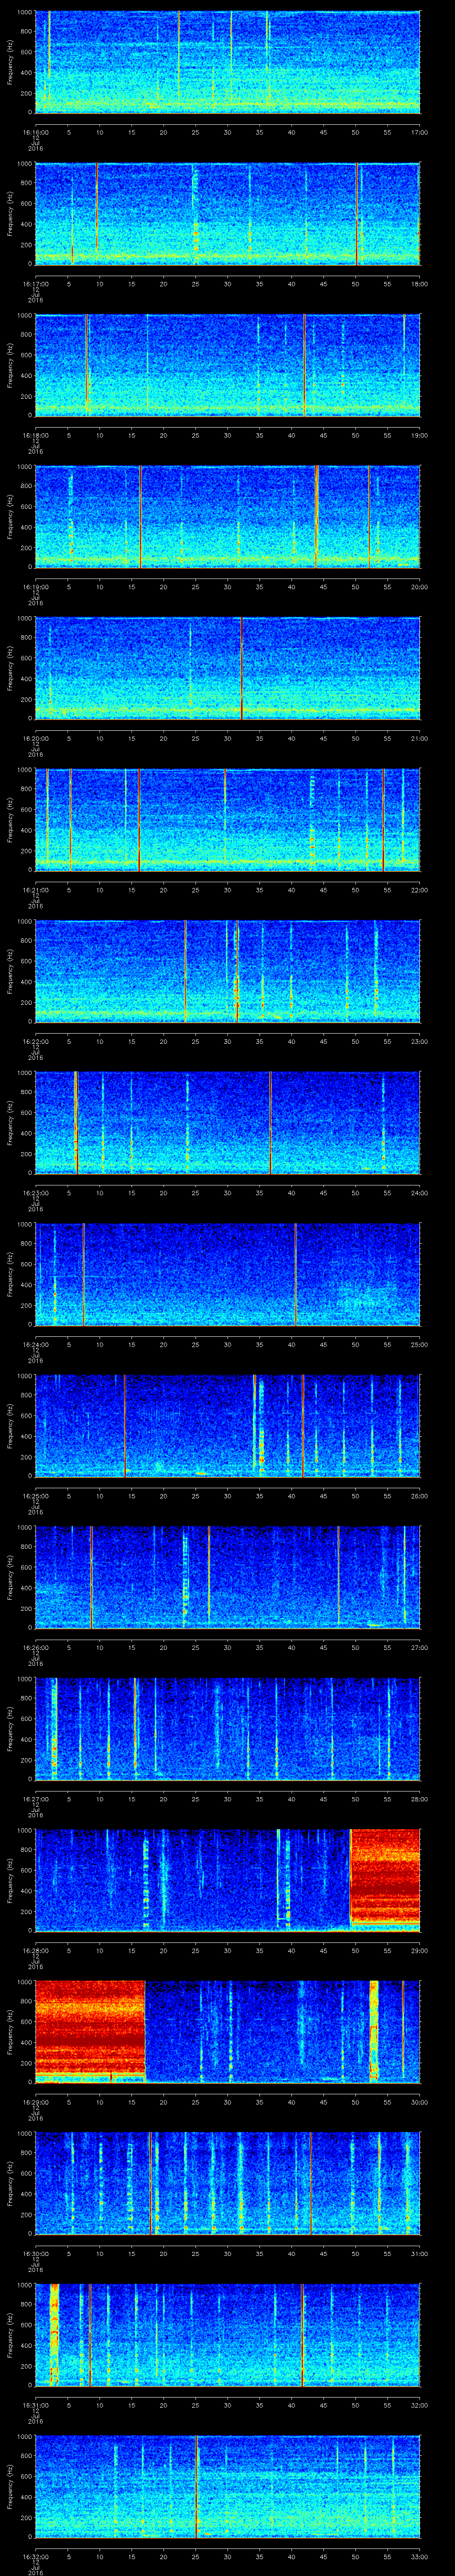Screen dimensions: 455x2576
Task: Click the 16:19:00 start time label
Action: (35, 587)
